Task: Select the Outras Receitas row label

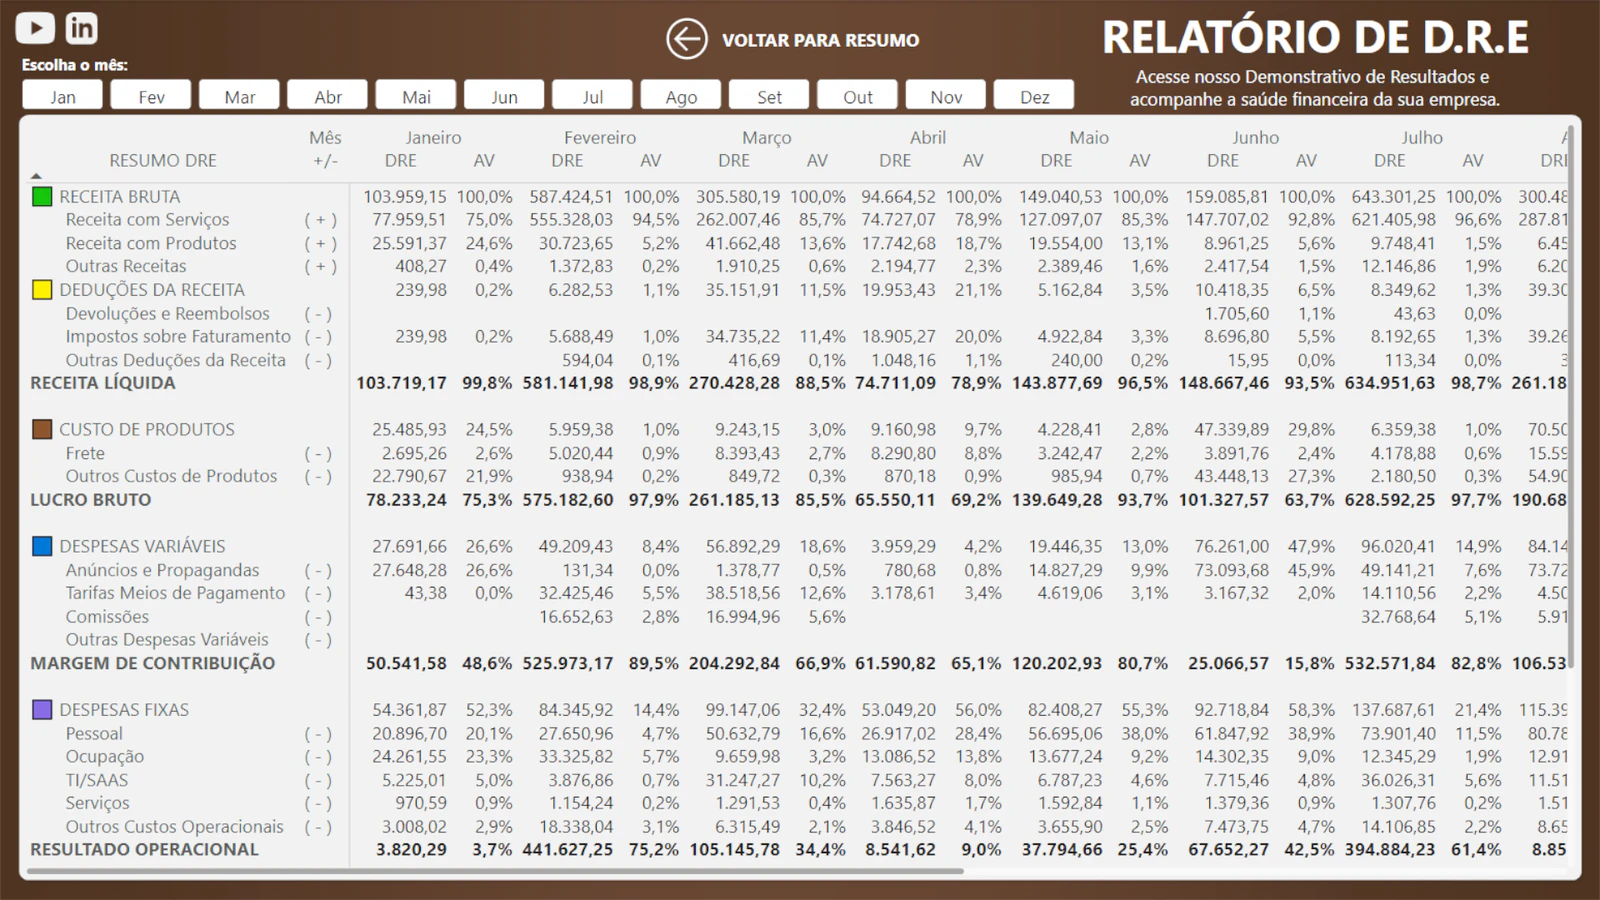Action: point(126,266)
